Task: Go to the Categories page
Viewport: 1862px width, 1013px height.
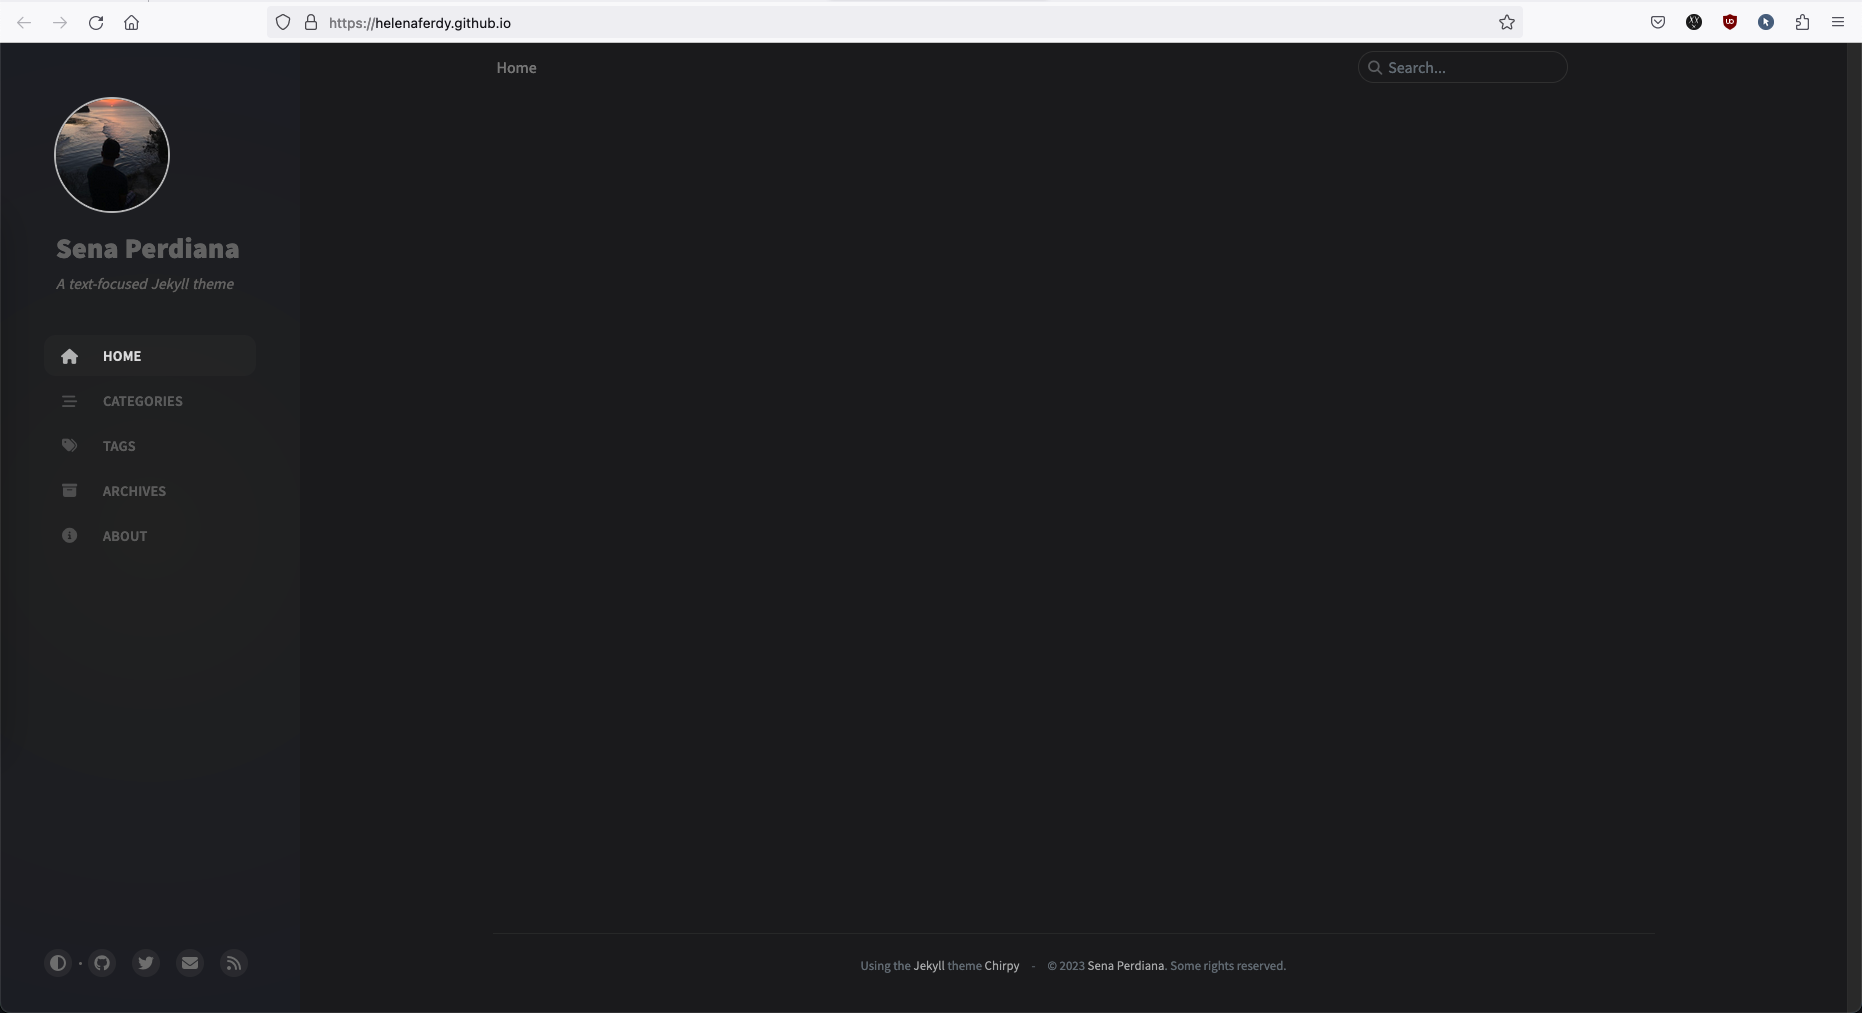Action: coord(142,401)
